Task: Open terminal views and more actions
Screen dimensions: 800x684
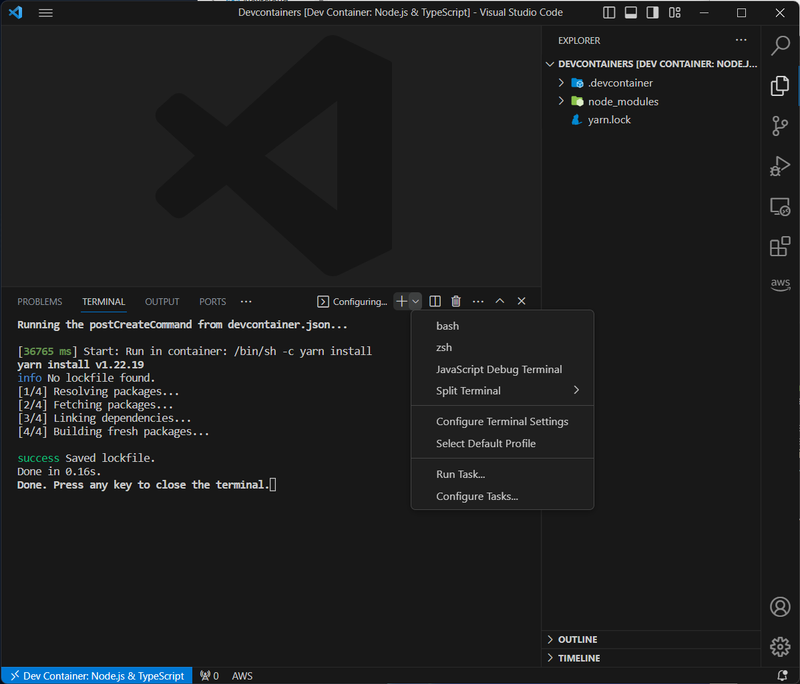Action: click(478, 301)
